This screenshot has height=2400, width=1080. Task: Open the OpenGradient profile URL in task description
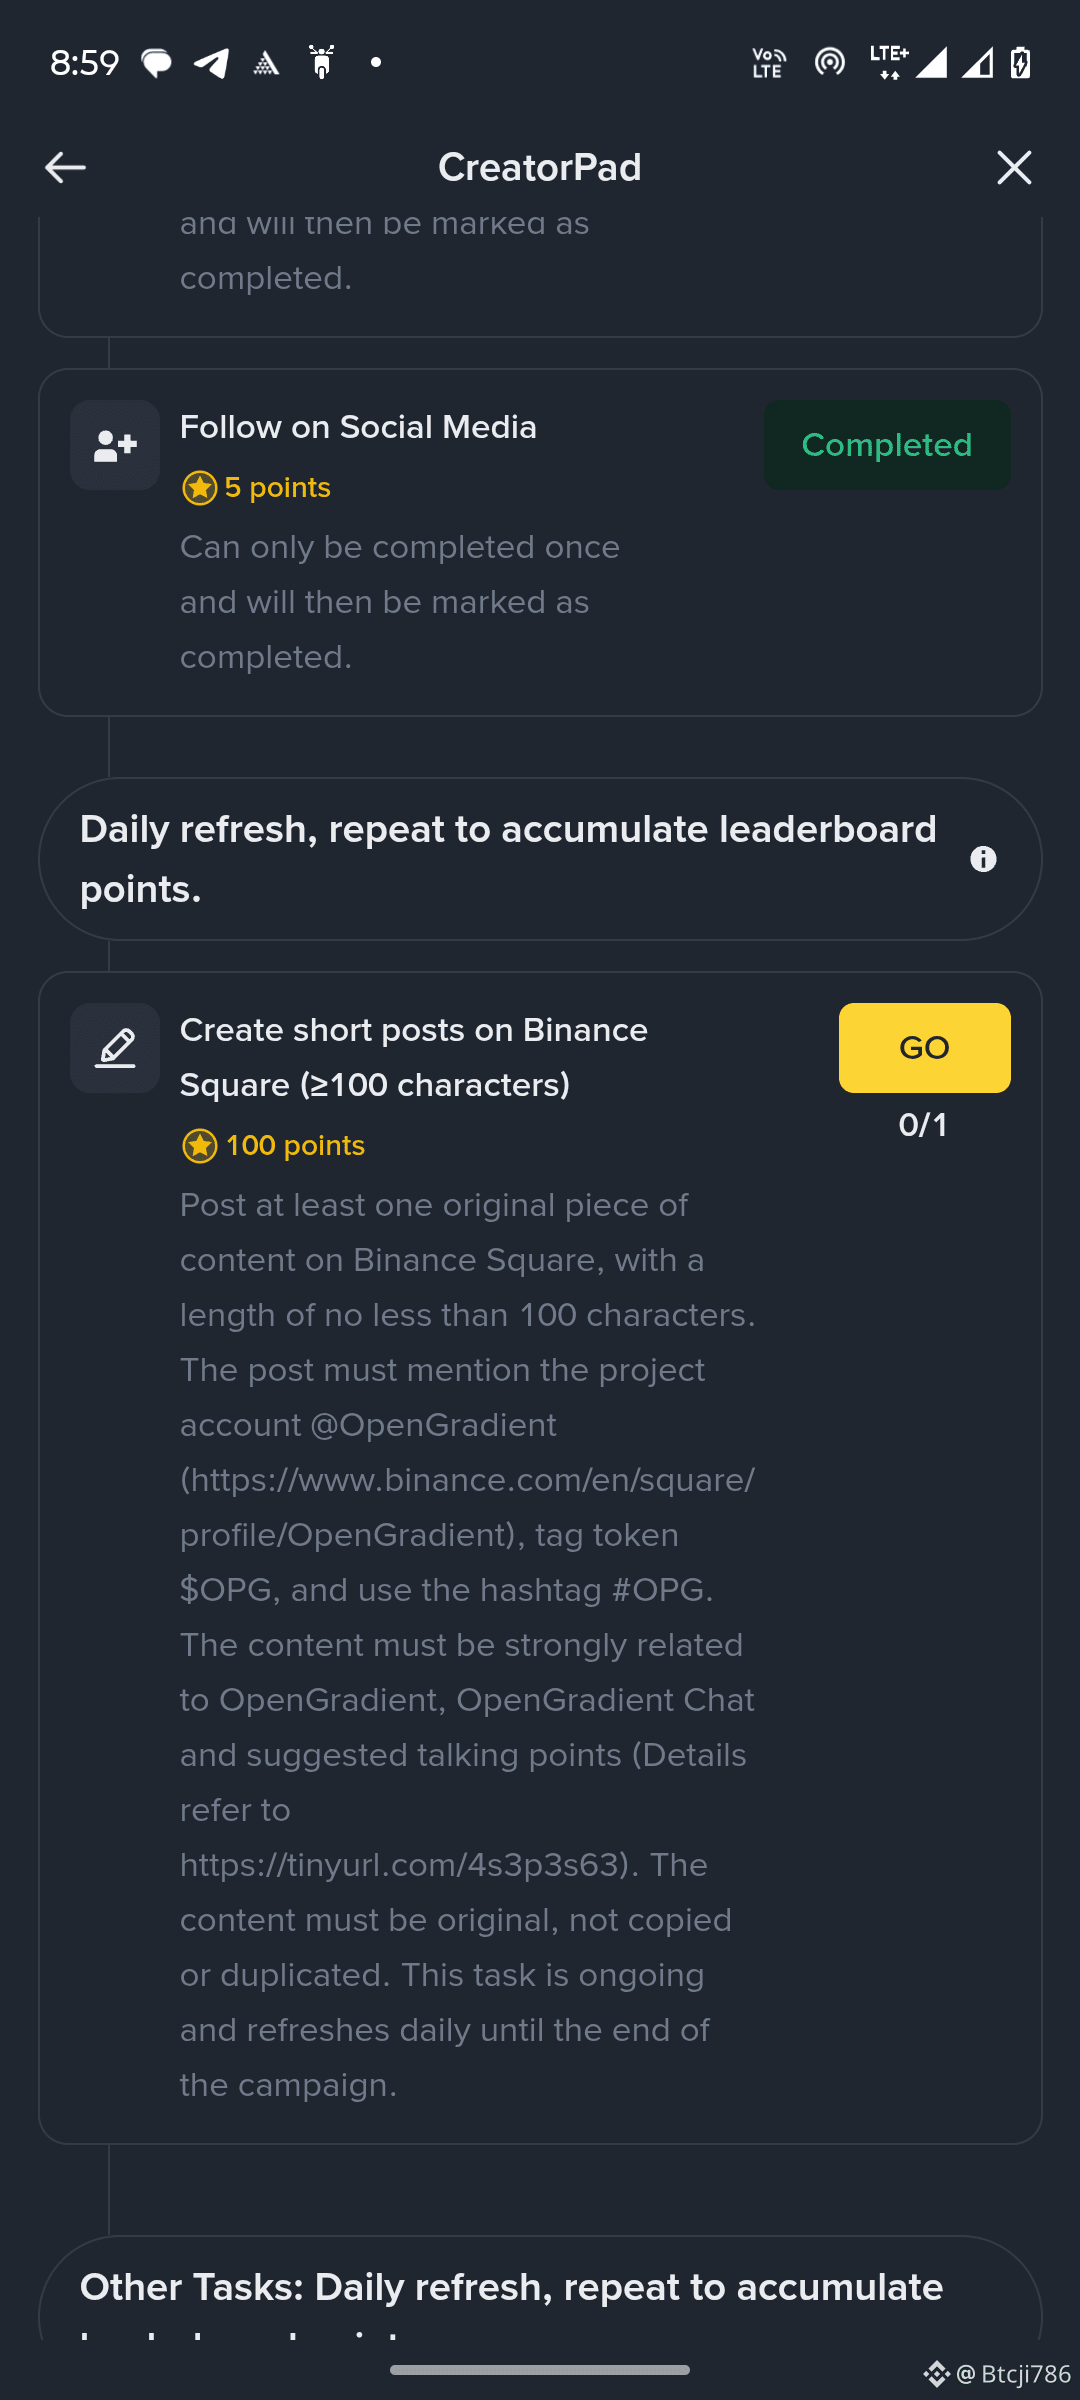pyautogui.click(x=468, y=1507)
